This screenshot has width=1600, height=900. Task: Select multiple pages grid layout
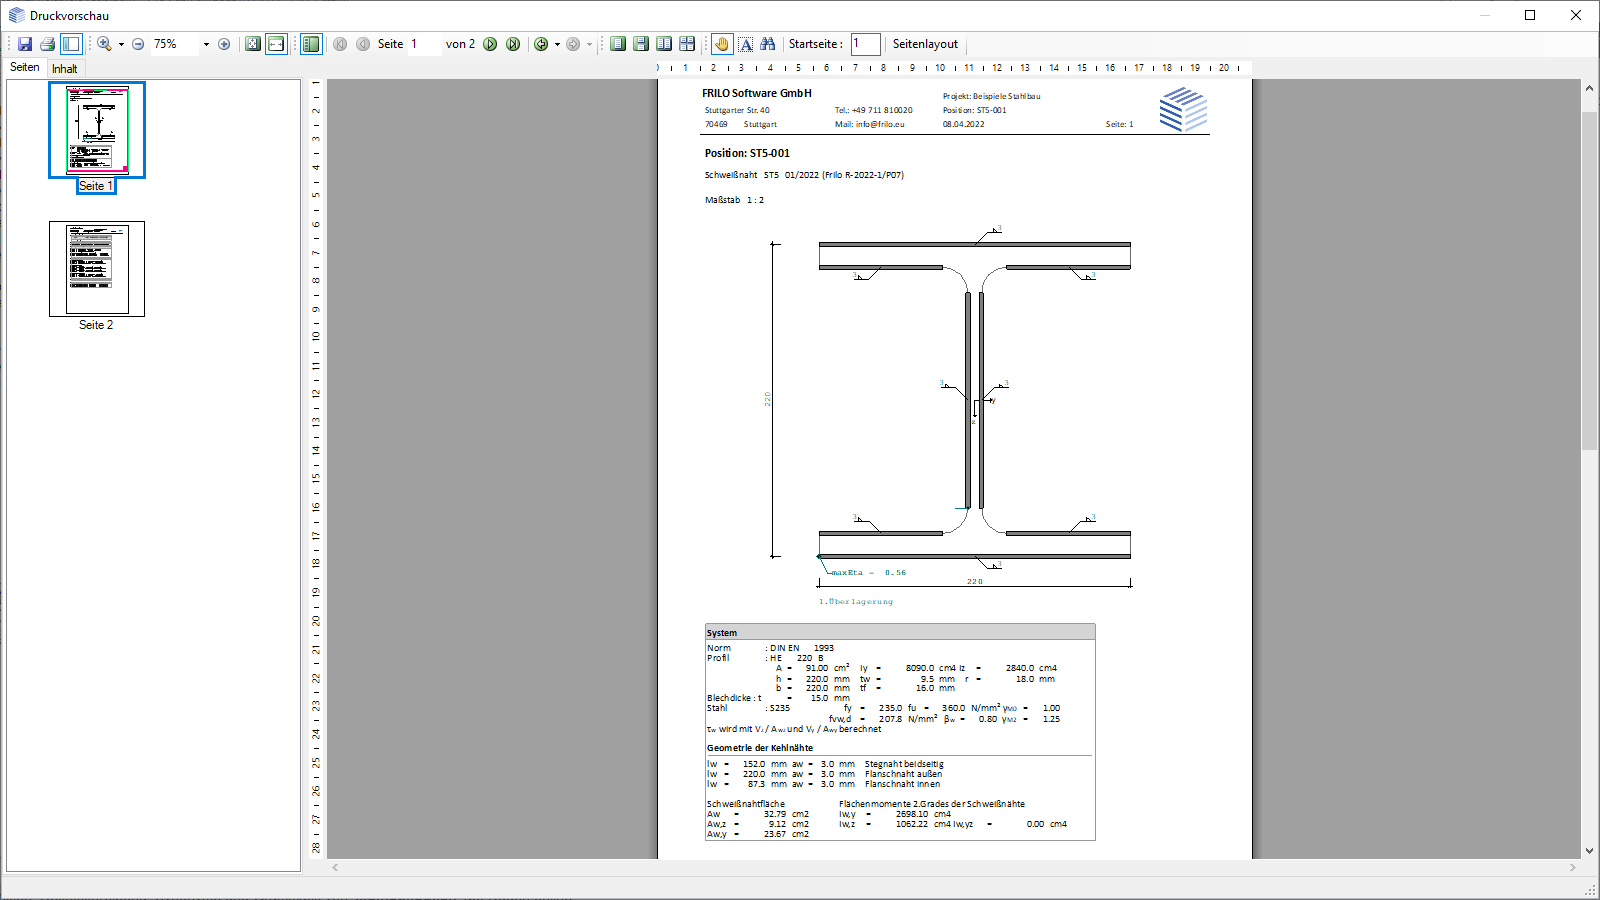687,44
